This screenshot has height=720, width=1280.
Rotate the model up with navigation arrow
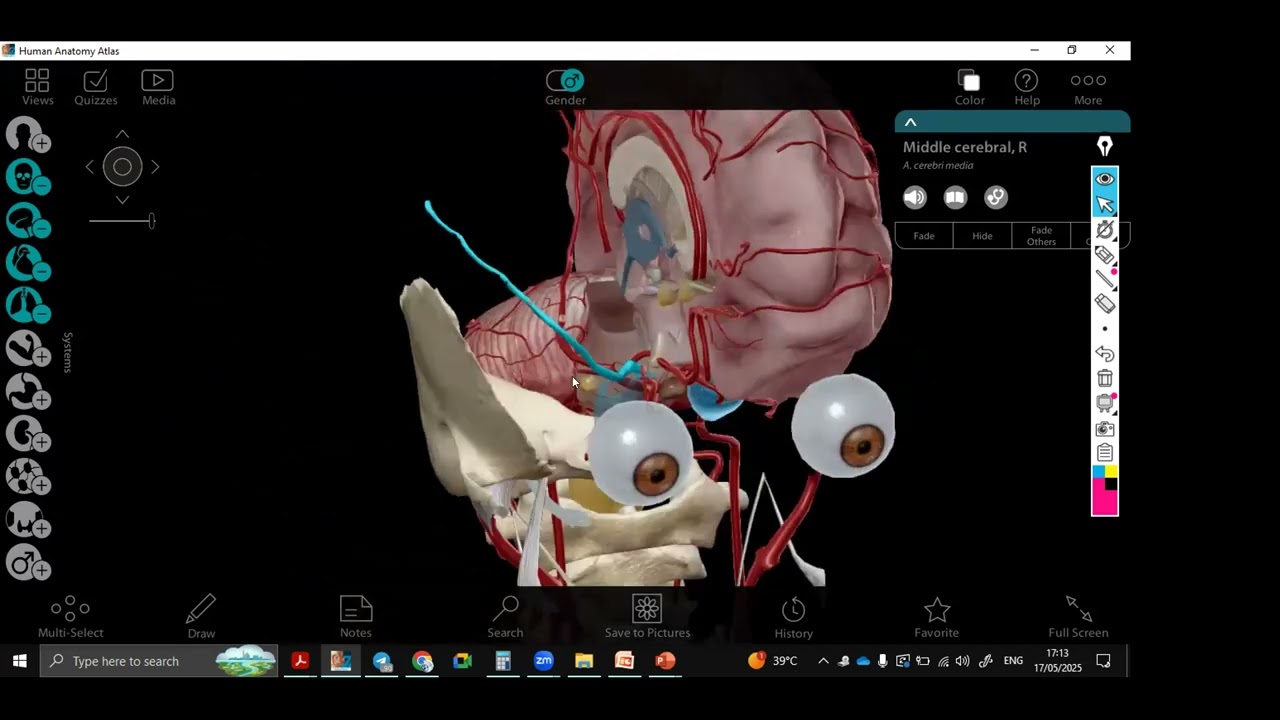click(122, 134)
